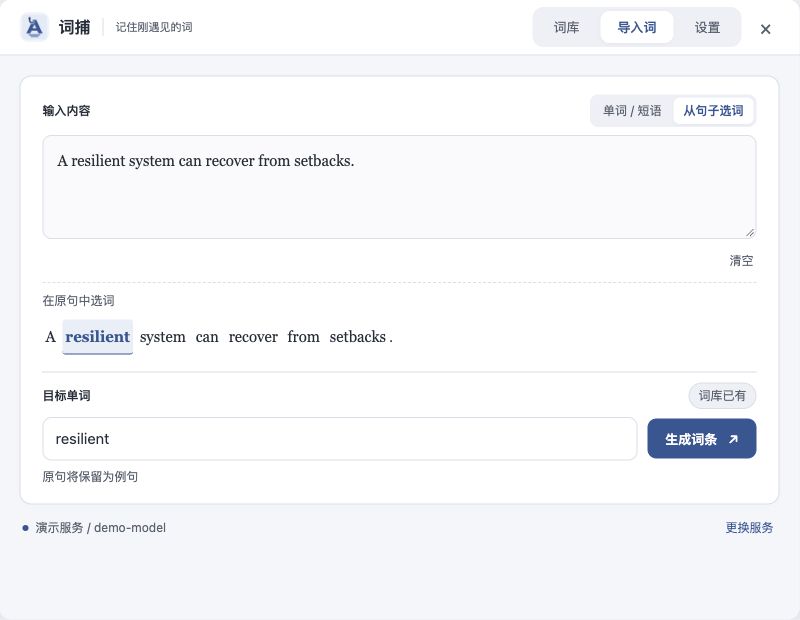Click the 词捕 app logo icon
Viewport: 800px width, 620px height.
tap(34, 27)
